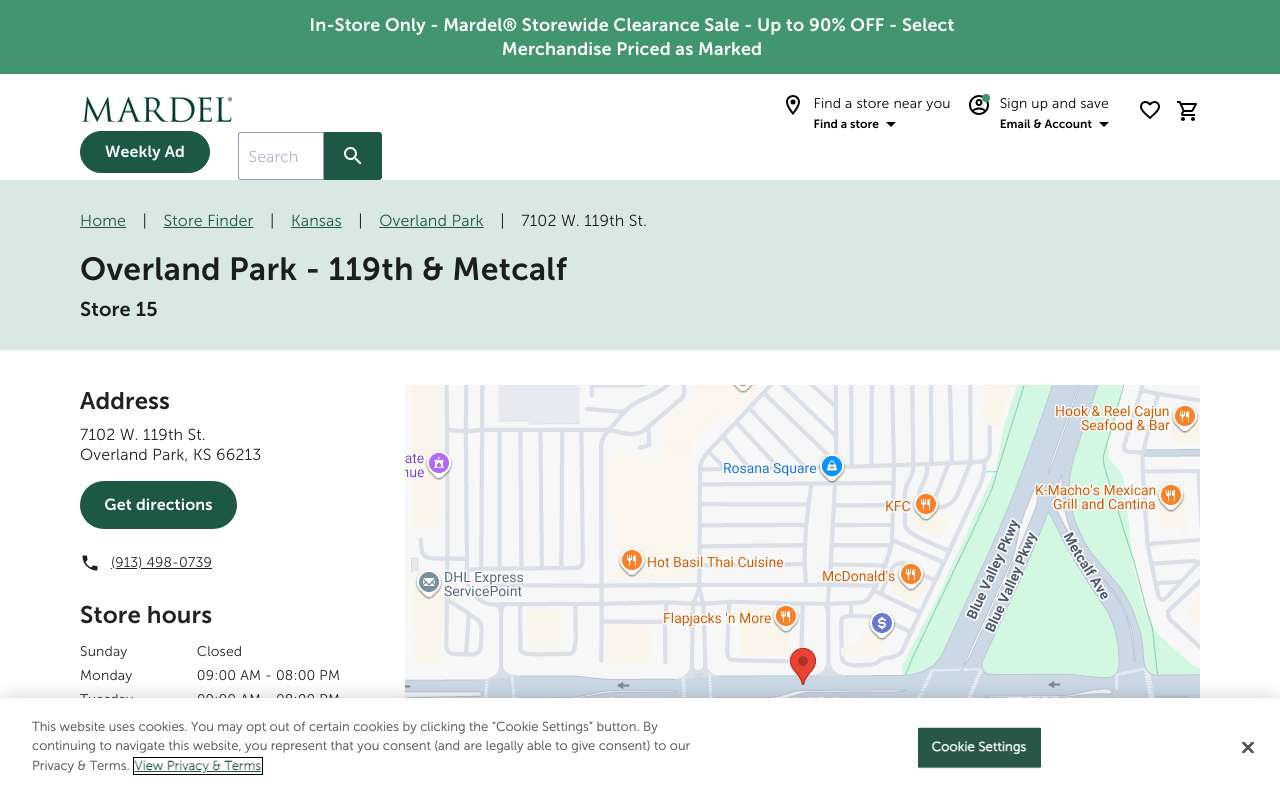Click the Get directions button
The image size is (1280, 800).
click(x=158, y=505)
